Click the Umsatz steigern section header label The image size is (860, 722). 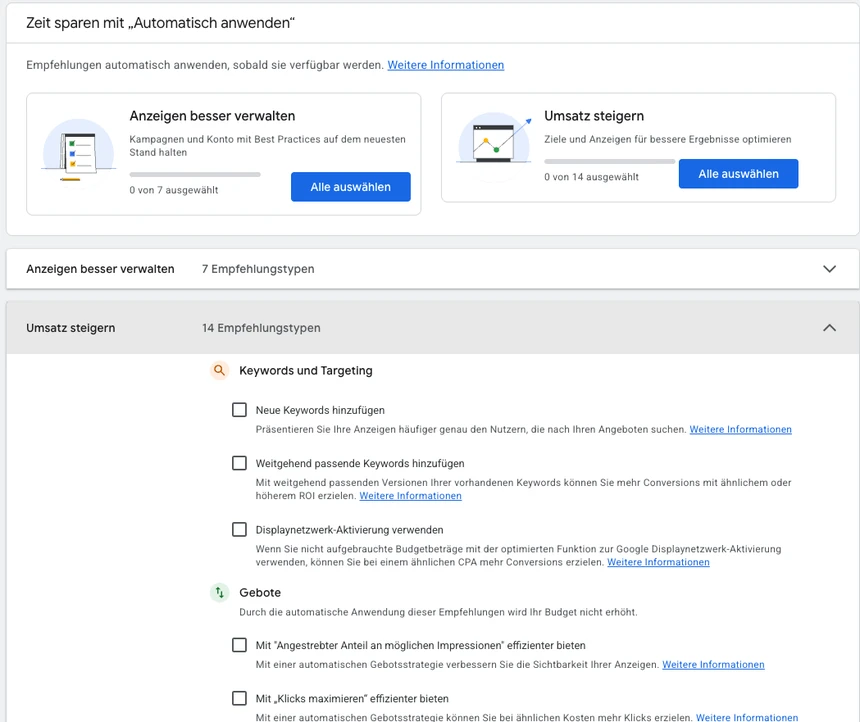(71, 328)
